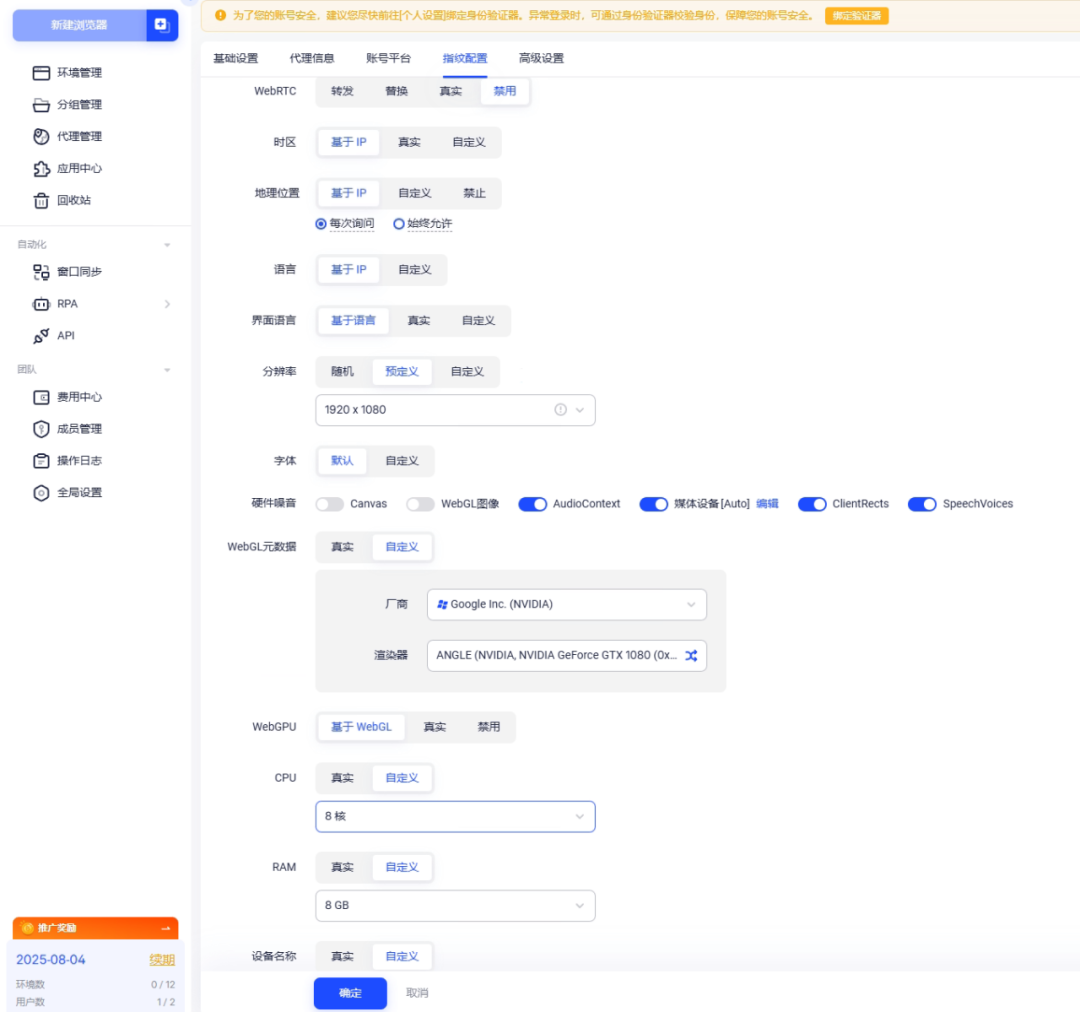The image size is (1080, 1012).
Task: Enable the Canvas noise toggle
Action: click(330, 504)
